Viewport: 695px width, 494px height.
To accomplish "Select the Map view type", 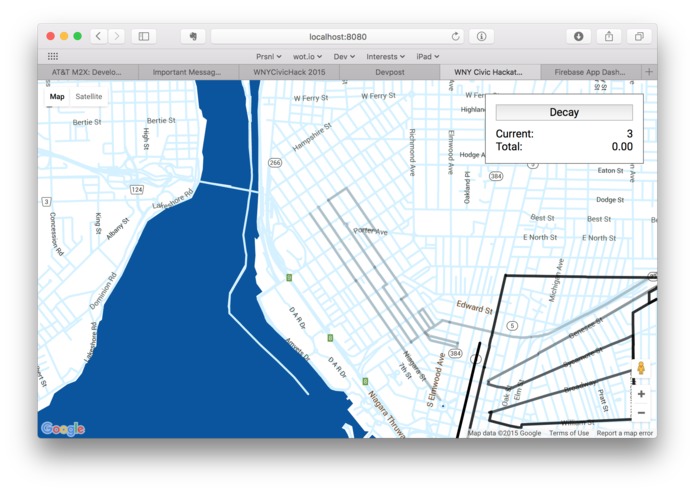I will tap(57, 97).
